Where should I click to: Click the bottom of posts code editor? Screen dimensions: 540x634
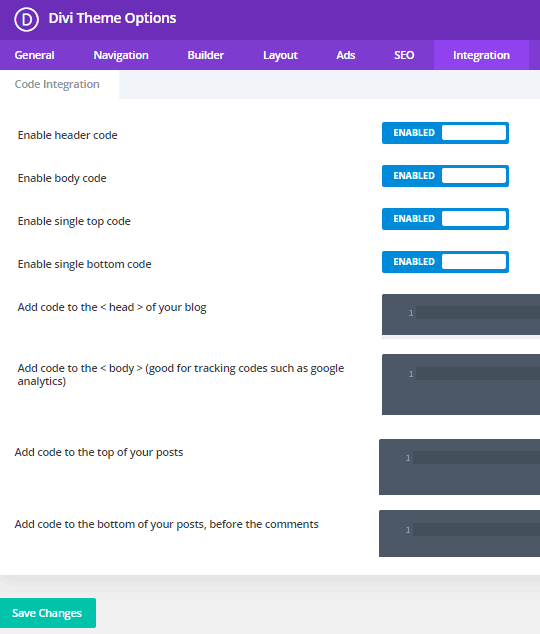click(459, 534)
